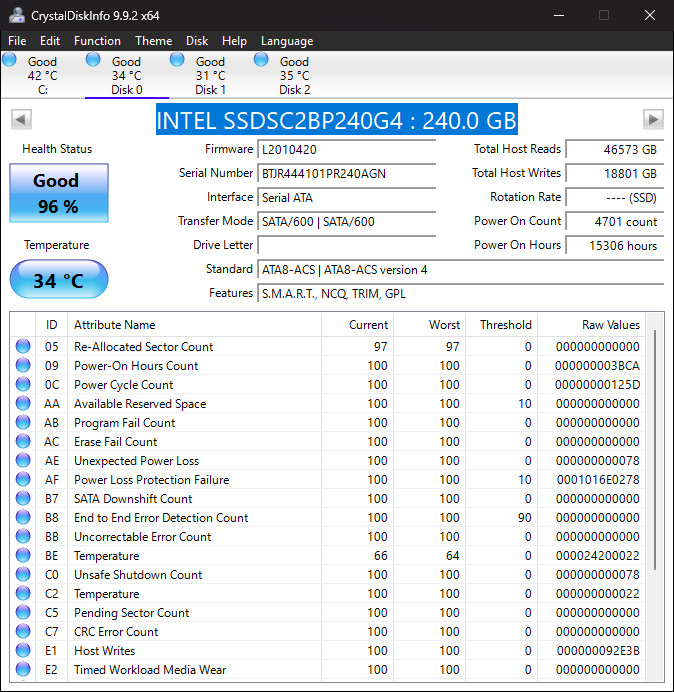Open the File menu

[17, 41]
